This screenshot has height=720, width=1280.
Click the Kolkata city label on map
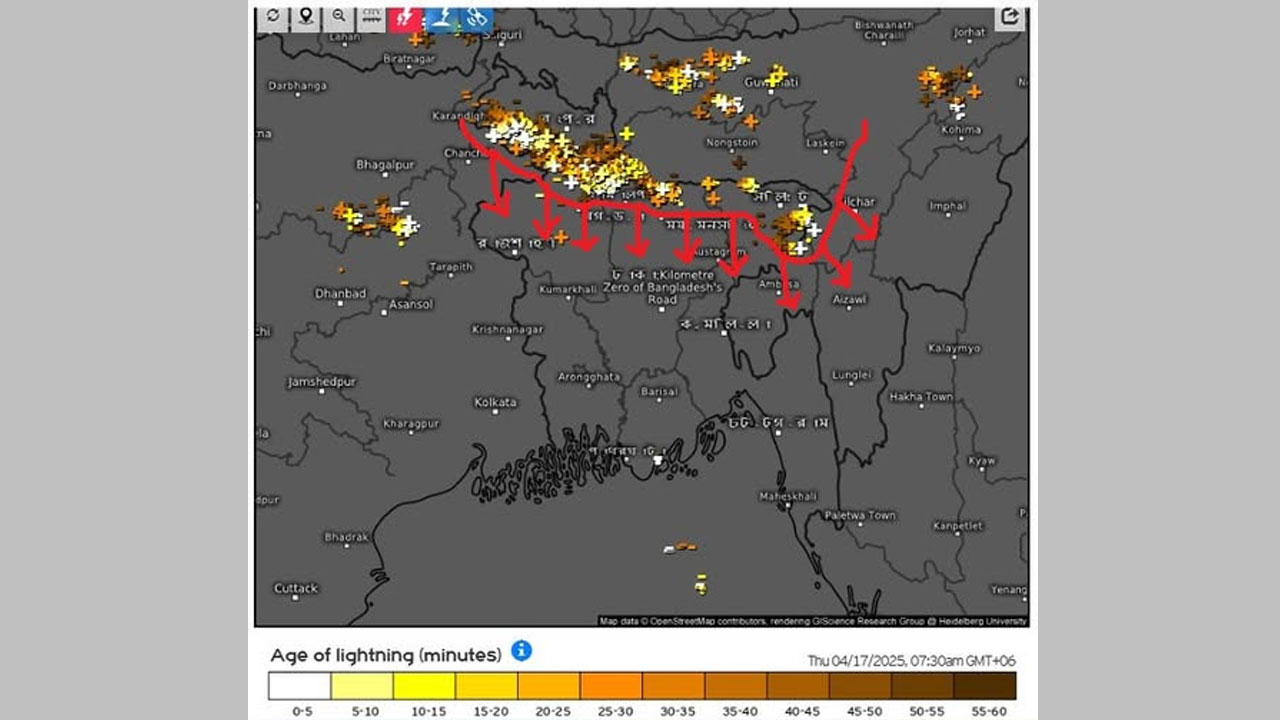click(x=495, y=402)
